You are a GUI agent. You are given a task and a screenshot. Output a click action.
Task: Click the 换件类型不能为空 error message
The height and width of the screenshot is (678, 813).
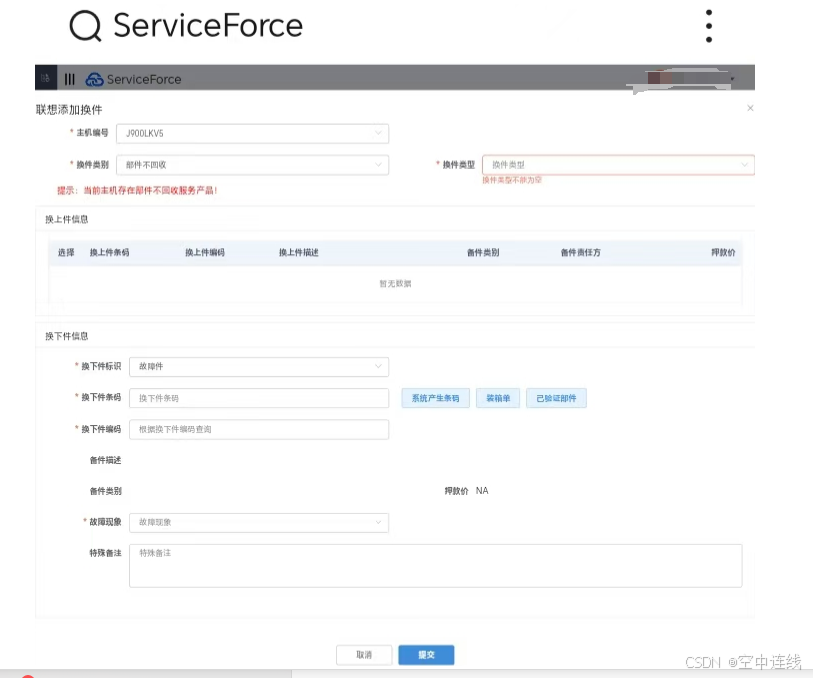pos(512,180)
